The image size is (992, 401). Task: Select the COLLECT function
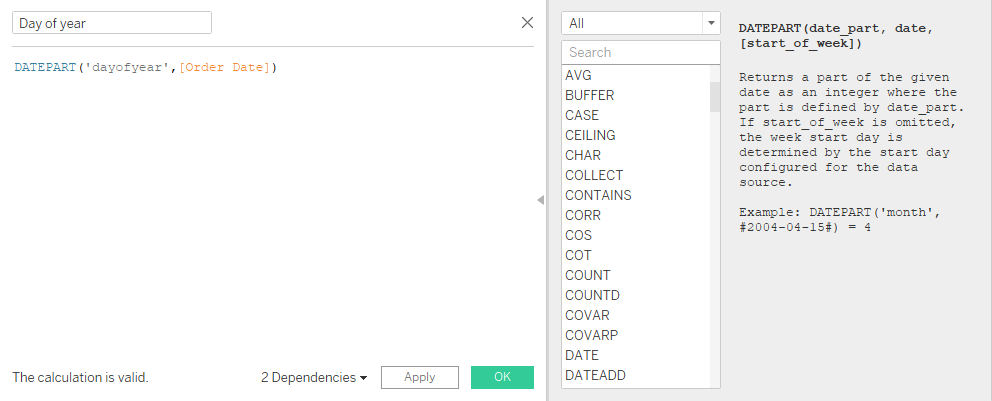pos(593,175)
